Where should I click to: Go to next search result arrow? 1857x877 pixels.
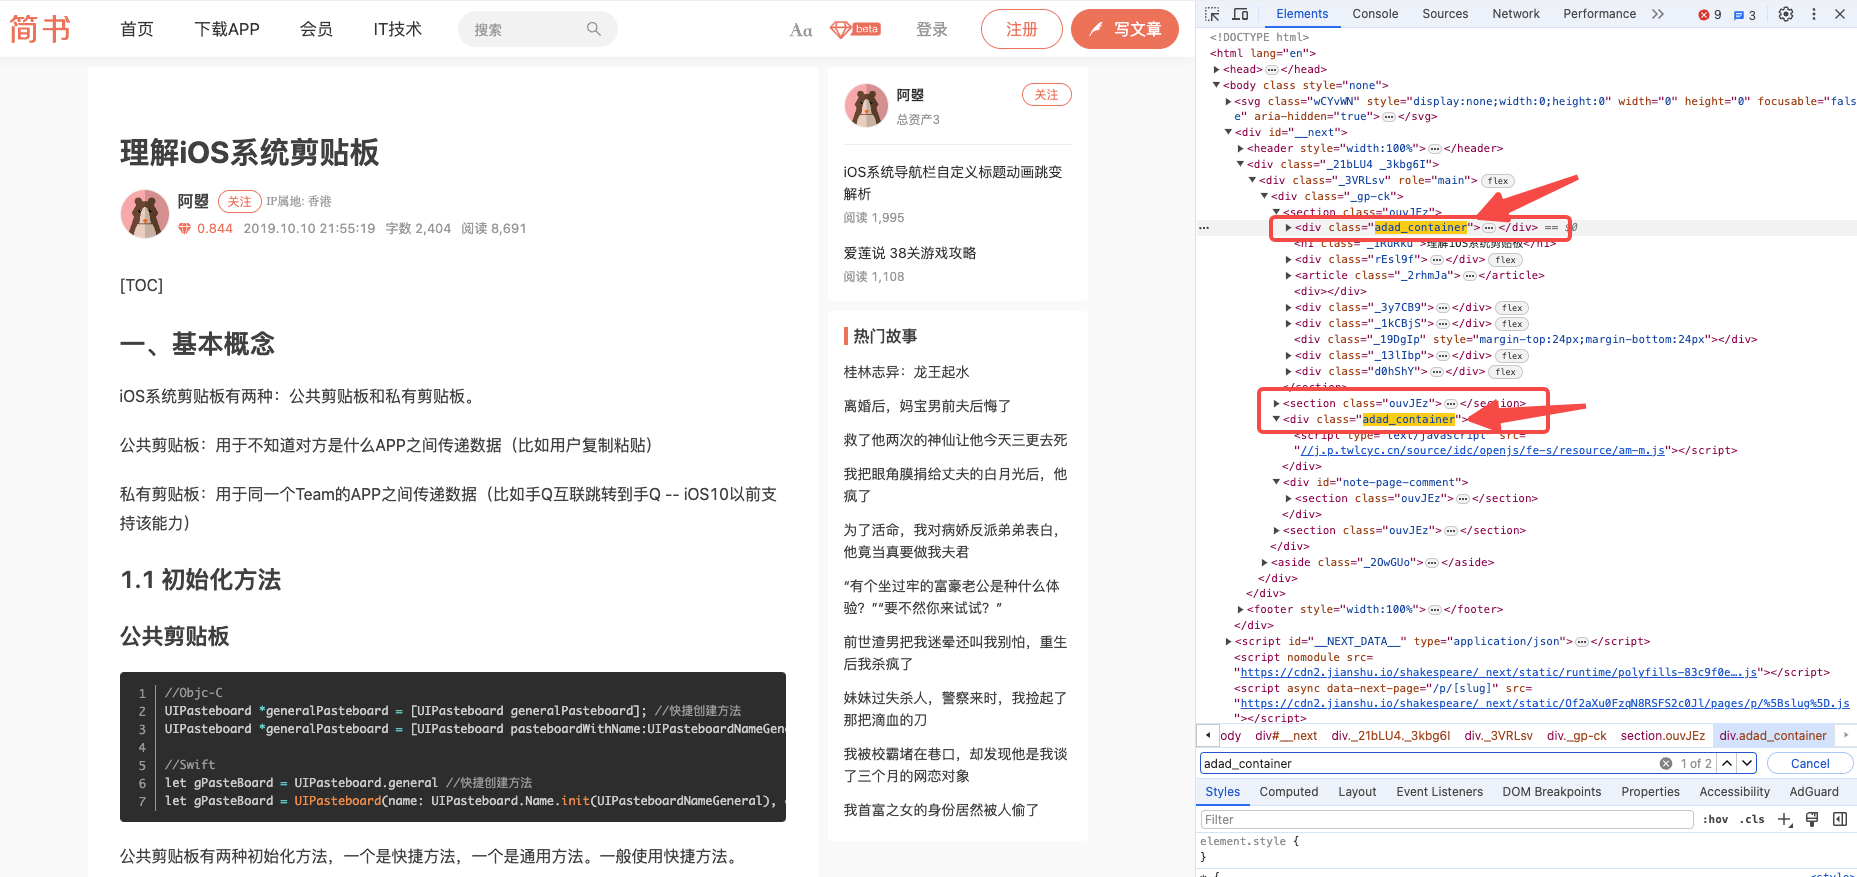[x=1747, y=763]
